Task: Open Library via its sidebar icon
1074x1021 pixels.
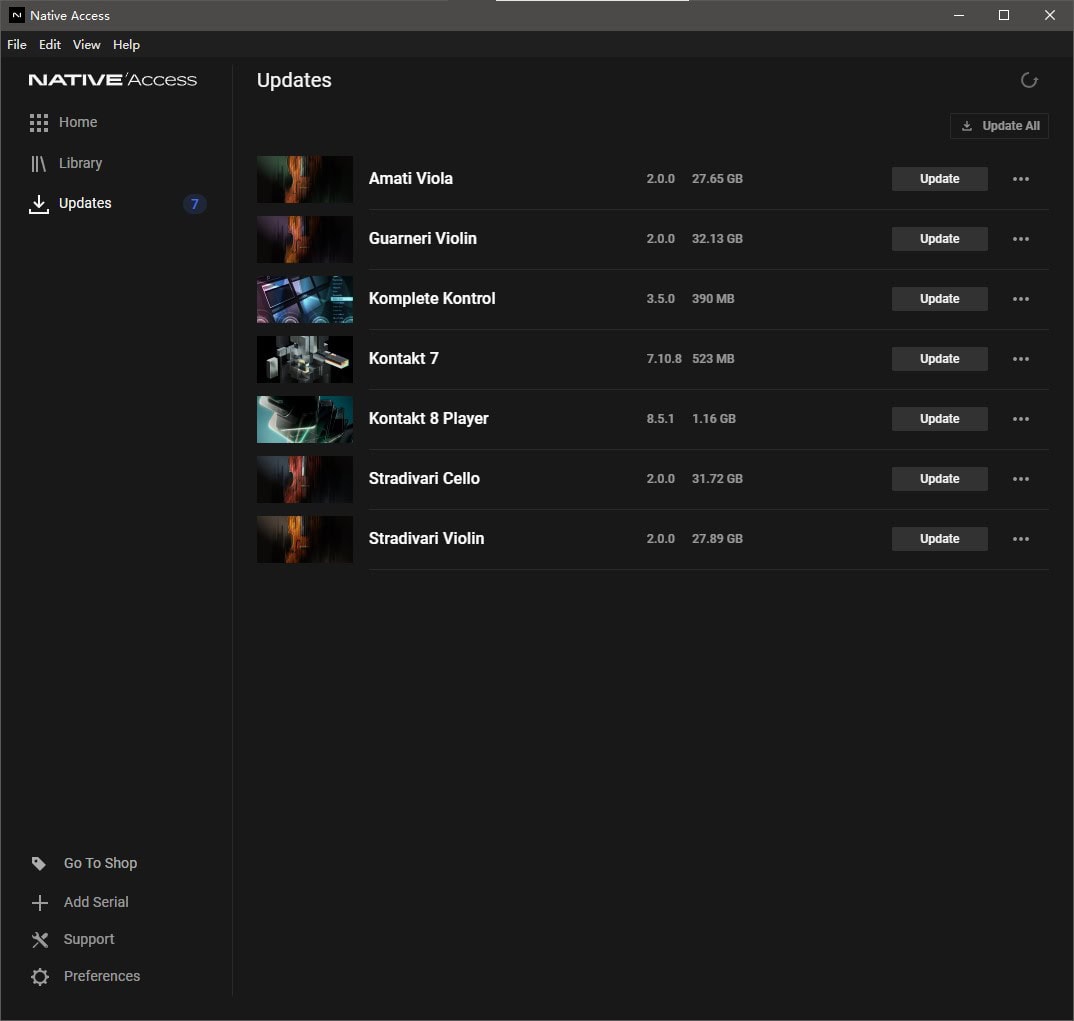Action: (39, 164)
